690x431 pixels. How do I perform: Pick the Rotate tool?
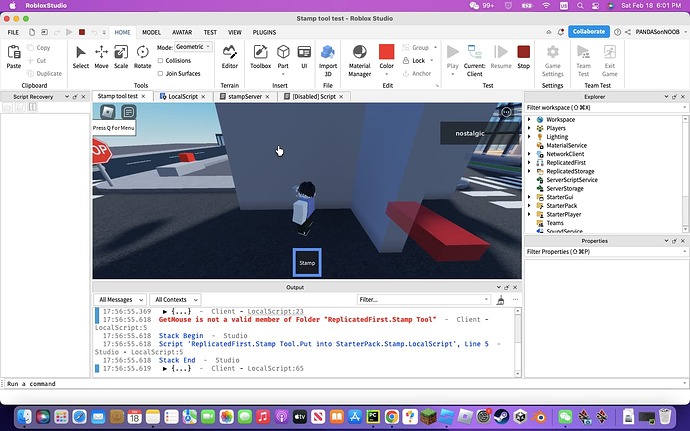(x=142, y=57)
